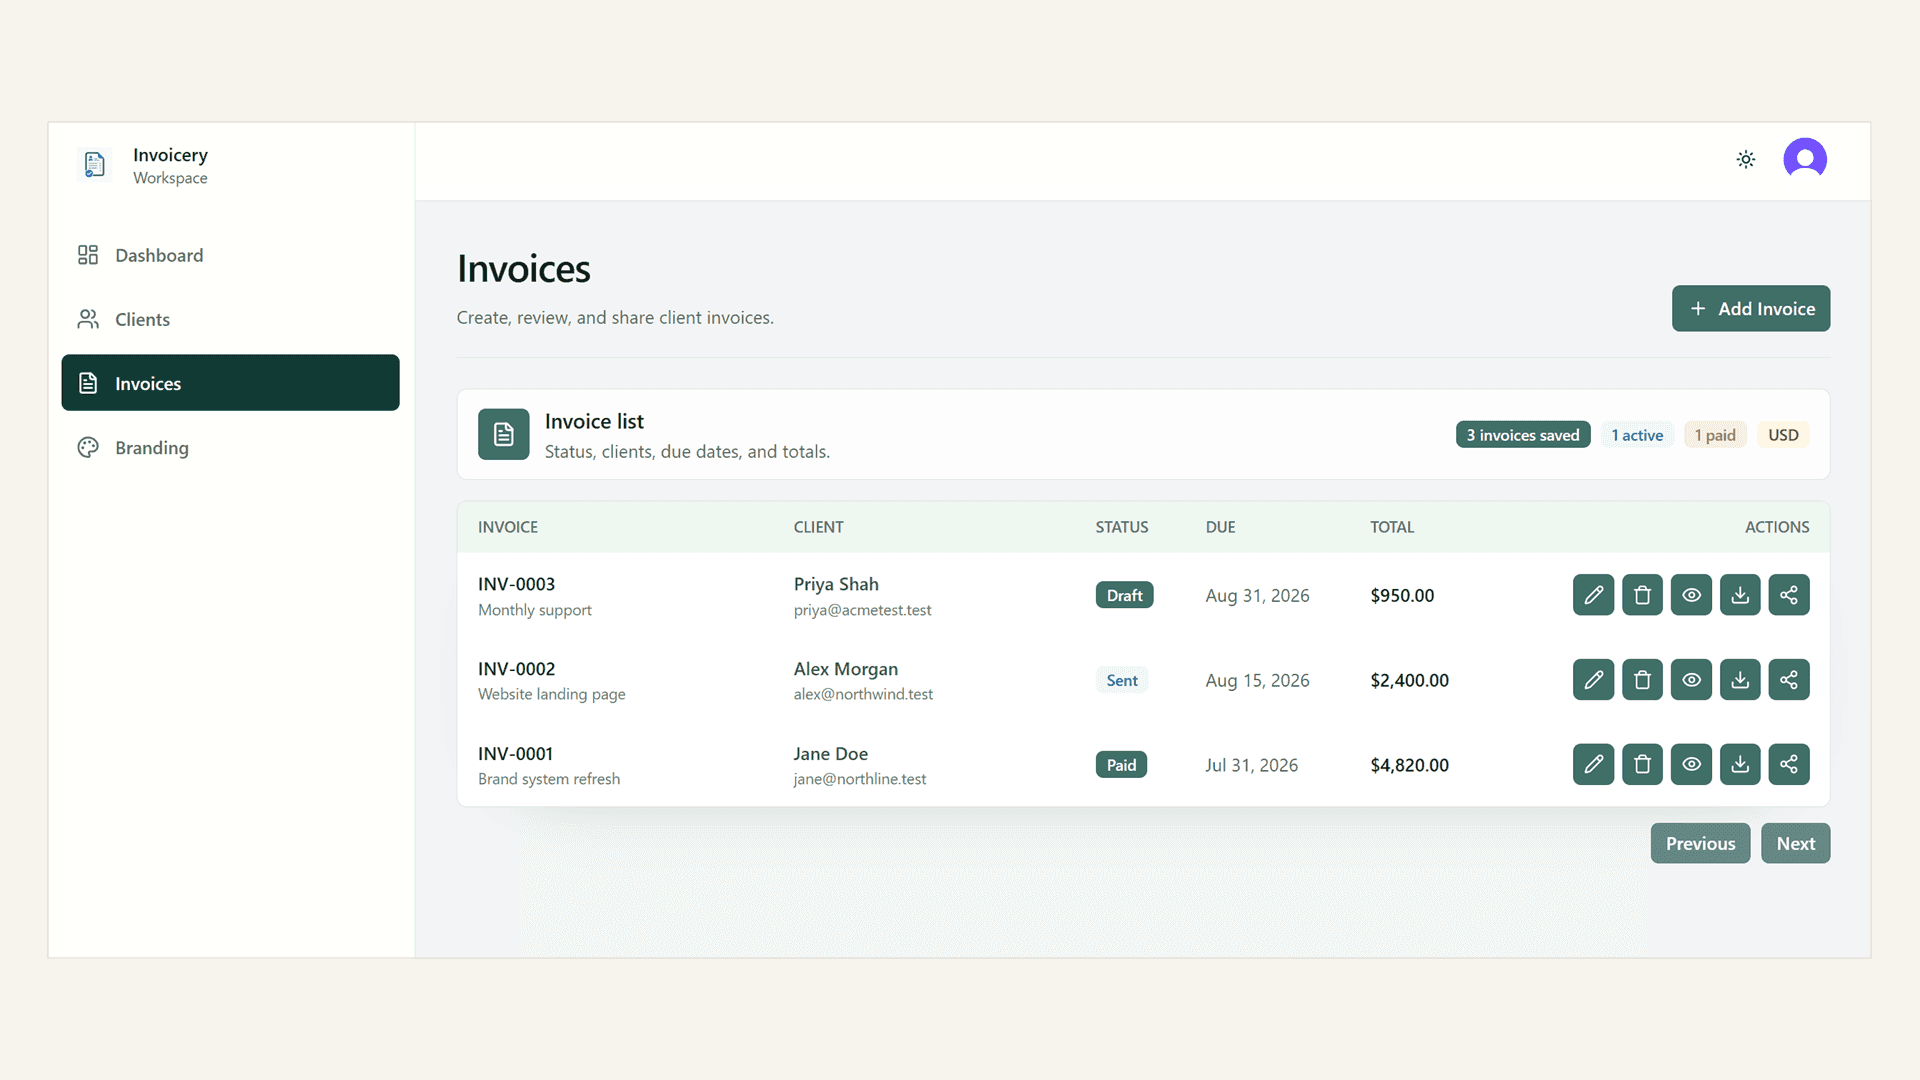This screenshot has width=1920, height=1080.
Task: Click the Draft status badge
Action: (x=1124, y=595)
